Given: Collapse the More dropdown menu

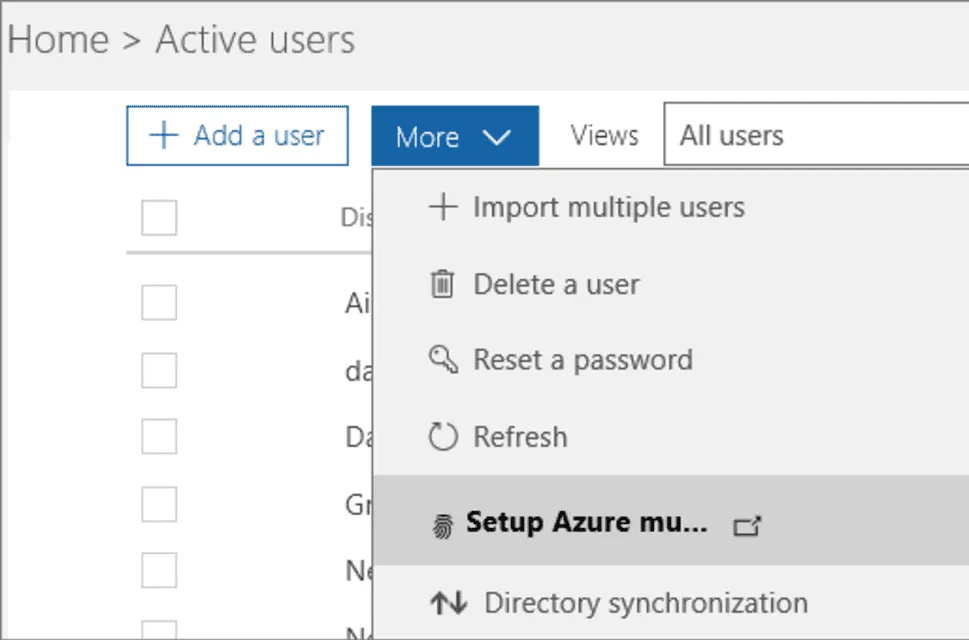Looking at the screenshot, I should (x=454, y=137).
